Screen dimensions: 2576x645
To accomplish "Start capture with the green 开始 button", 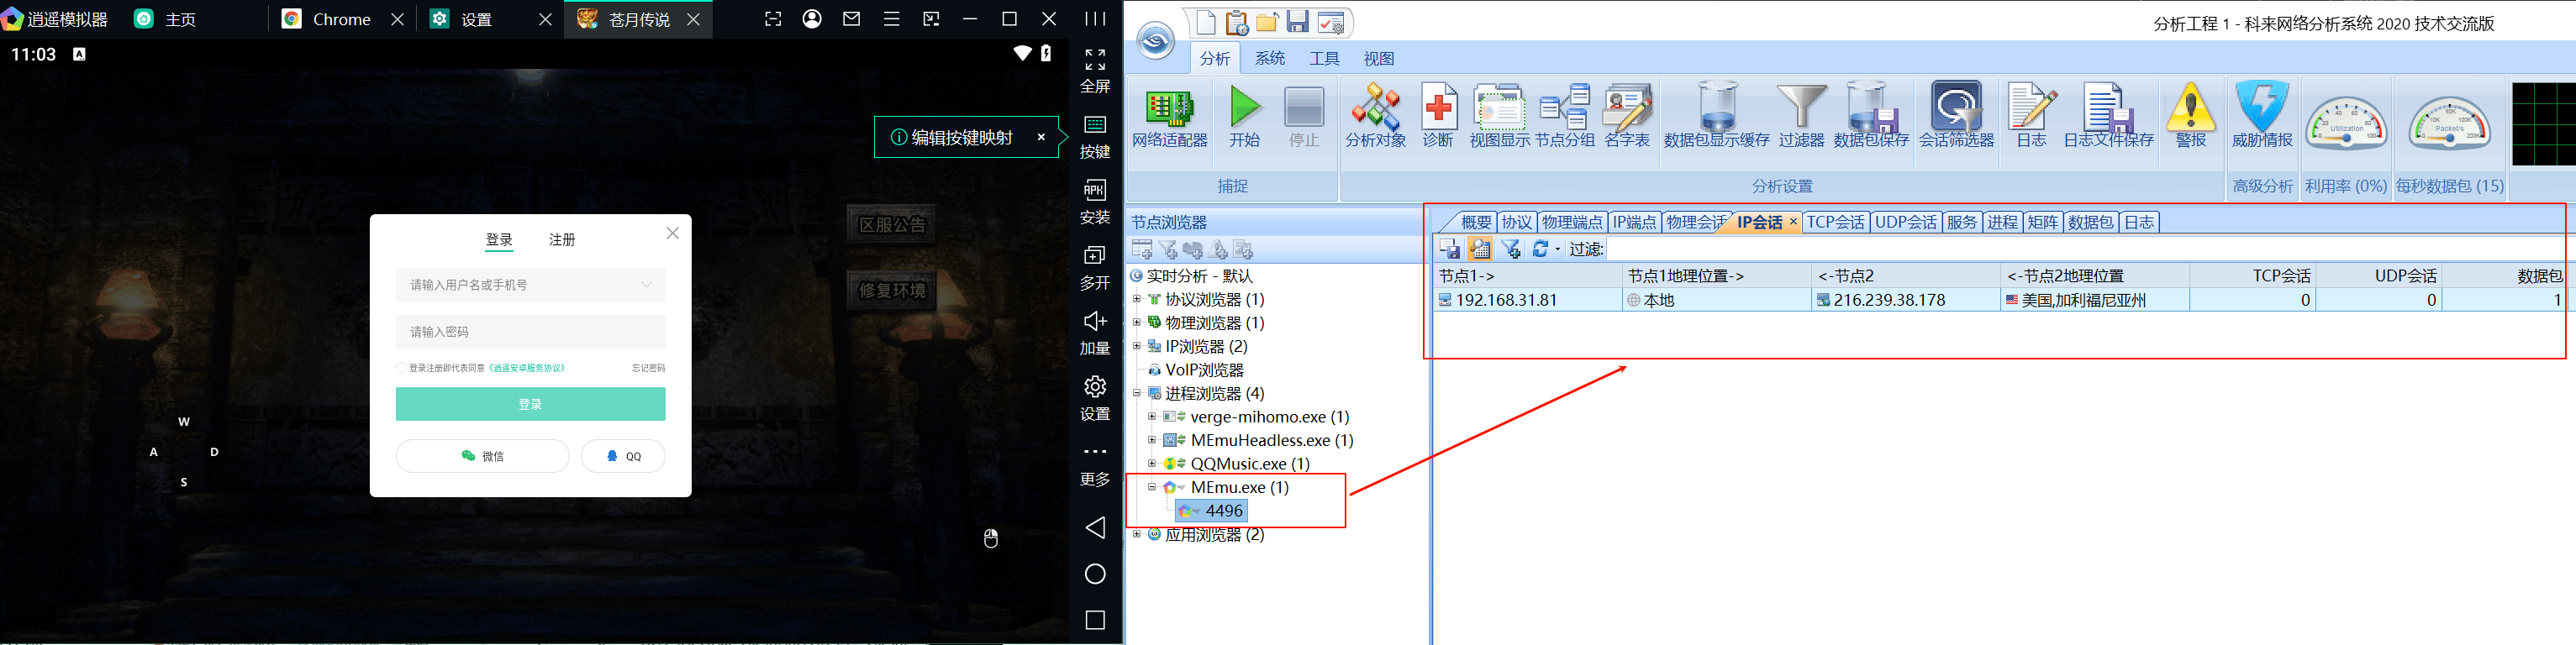I will (x=1245, y=116).
